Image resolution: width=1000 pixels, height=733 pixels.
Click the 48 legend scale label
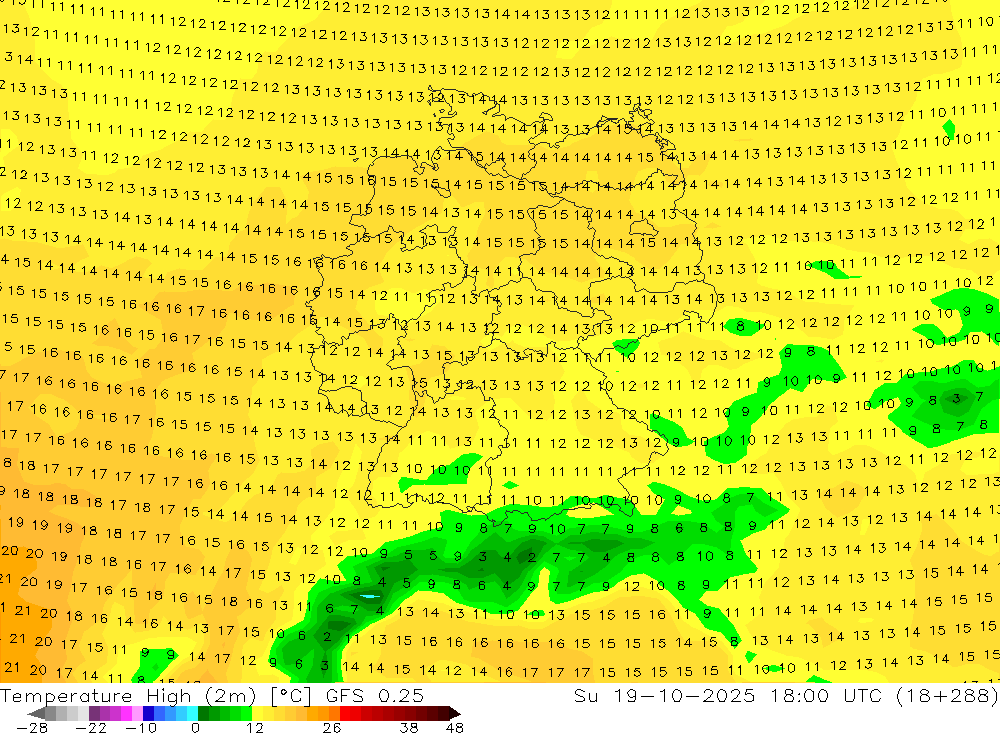tap(455, 728)
